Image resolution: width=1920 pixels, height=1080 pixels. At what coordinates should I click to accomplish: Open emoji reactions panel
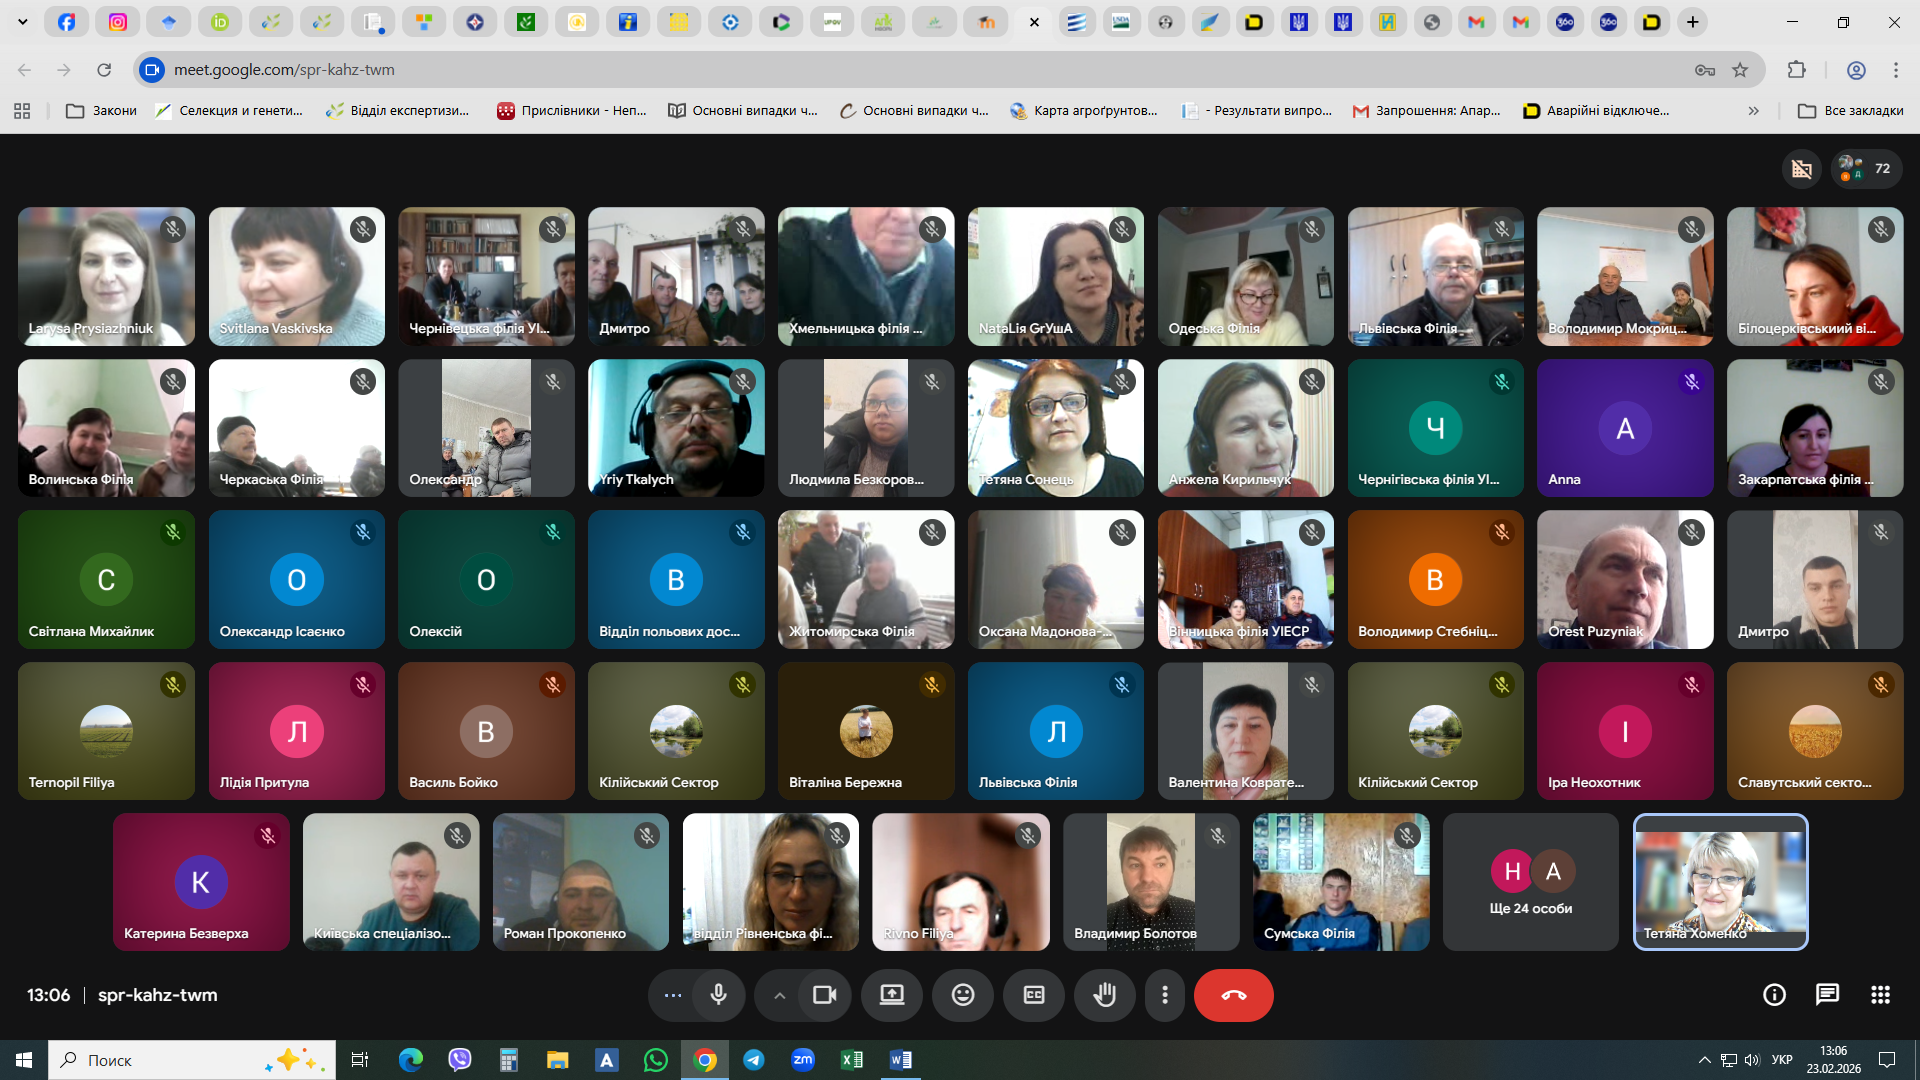click(962, 995)
